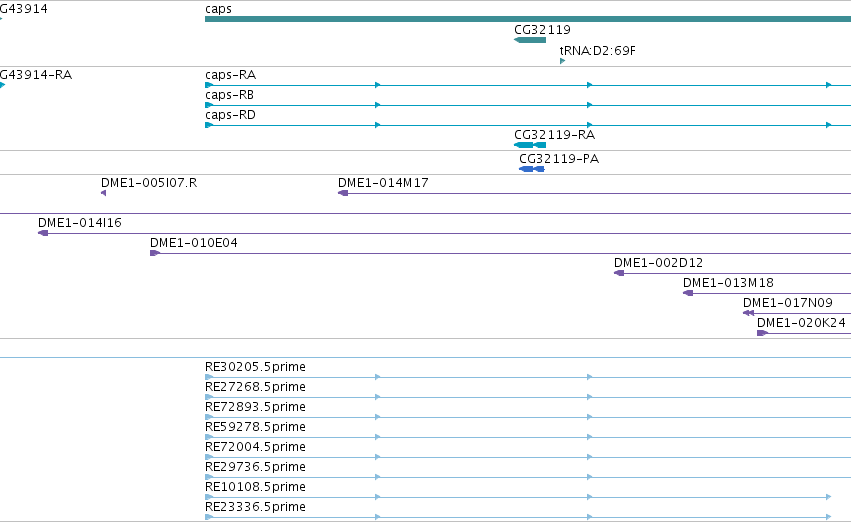This screenshot has width=851, height=522.
Task: Click the DME1-005I07.R label
Action: 149,183
